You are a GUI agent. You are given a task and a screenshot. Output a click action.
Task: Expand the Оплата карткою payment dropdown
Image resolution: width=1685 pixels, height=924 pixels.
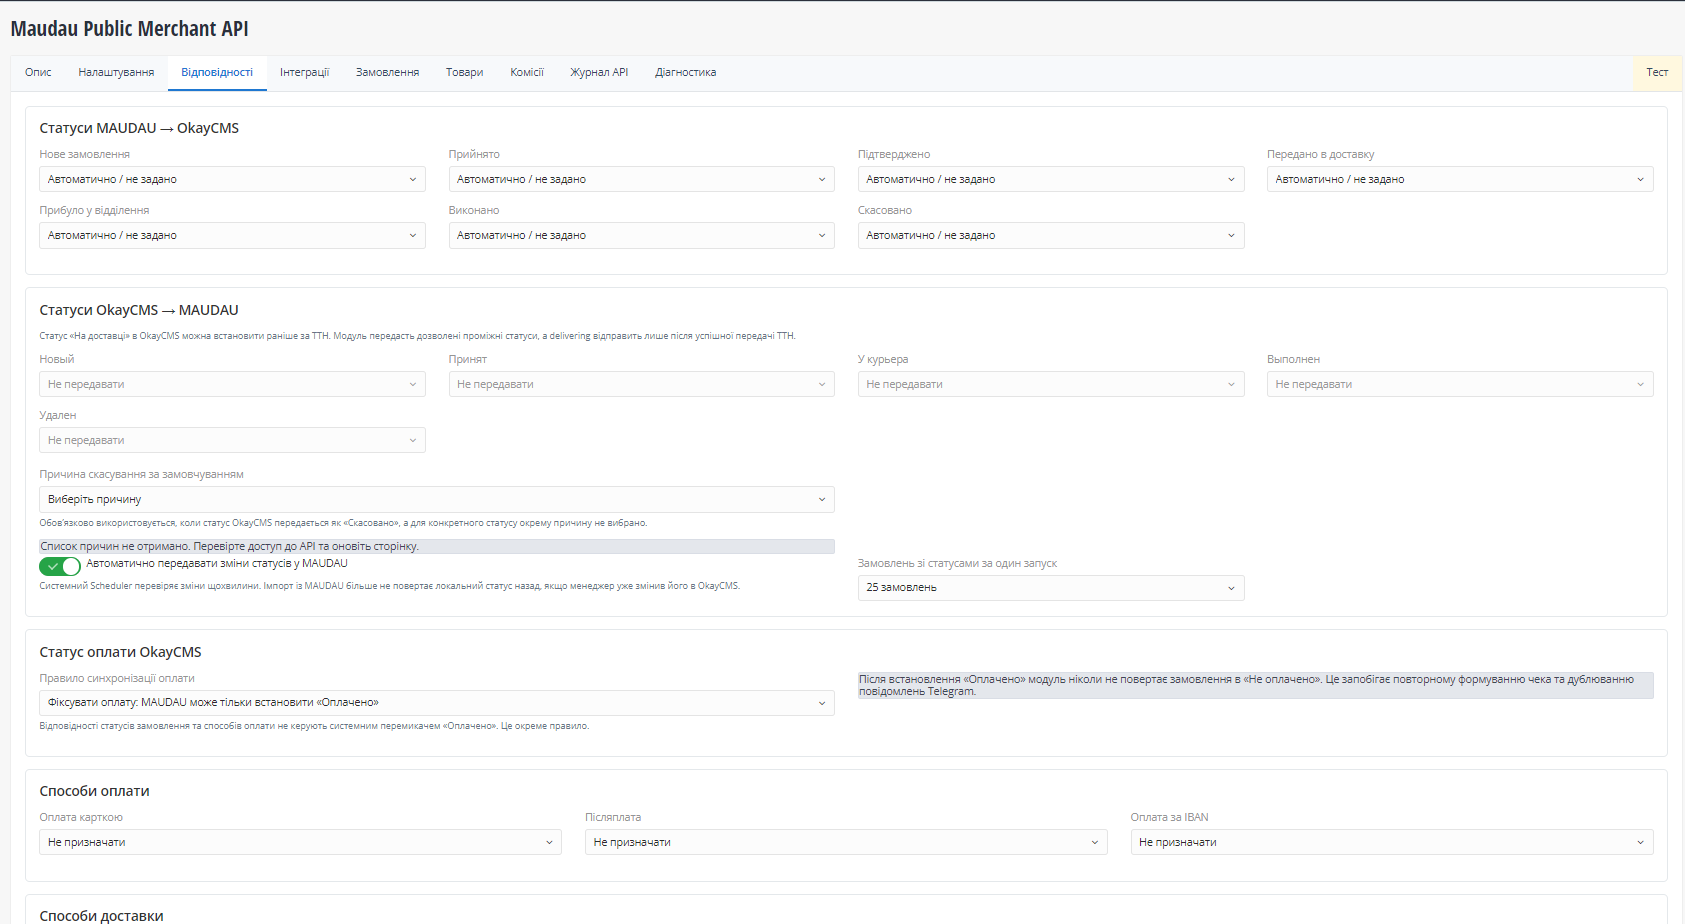(x=301, y=842)
